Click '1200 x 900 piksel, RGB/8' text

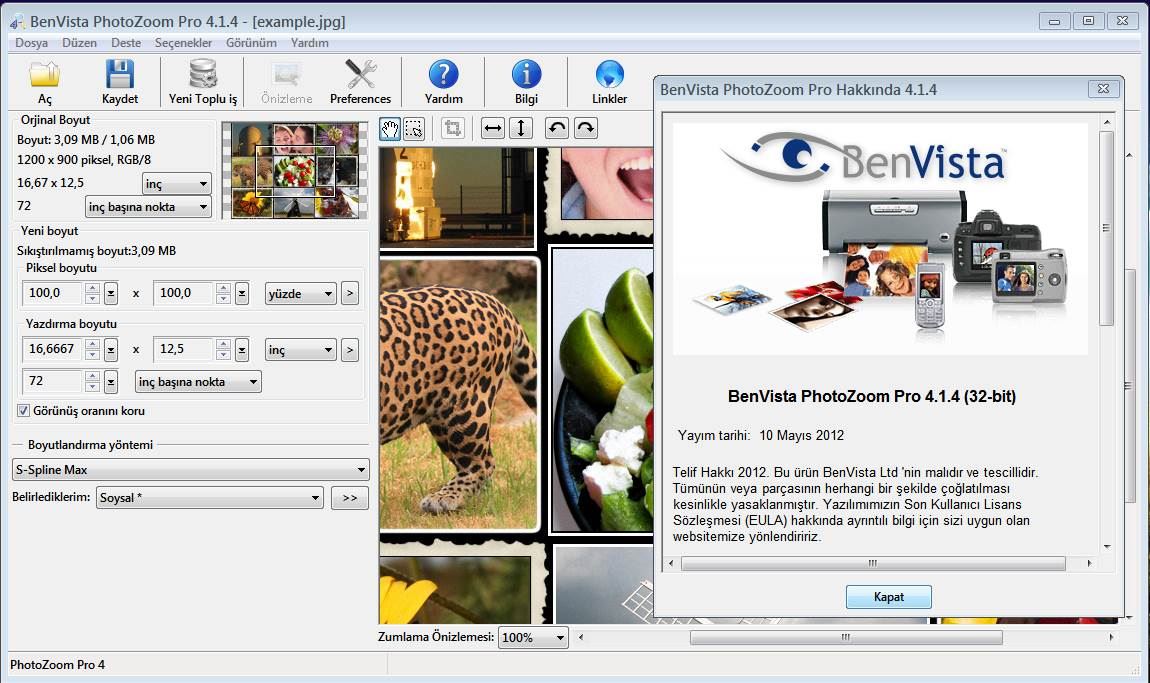point(84,160)
